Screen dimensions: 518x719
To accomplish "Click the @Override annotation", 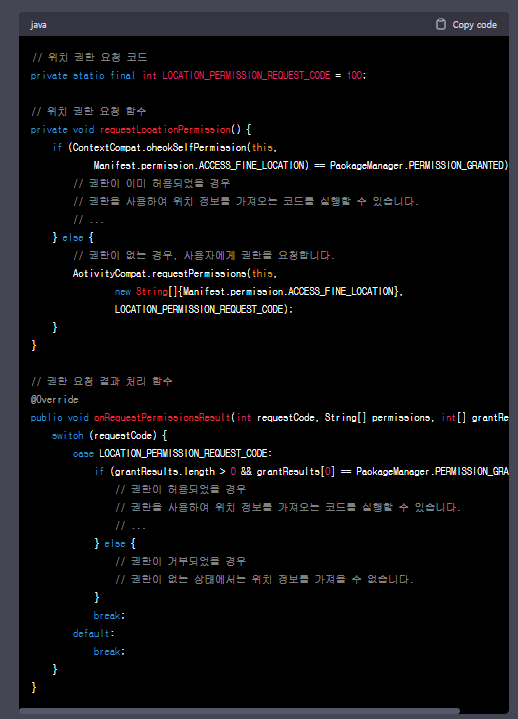I will point(55,399).
